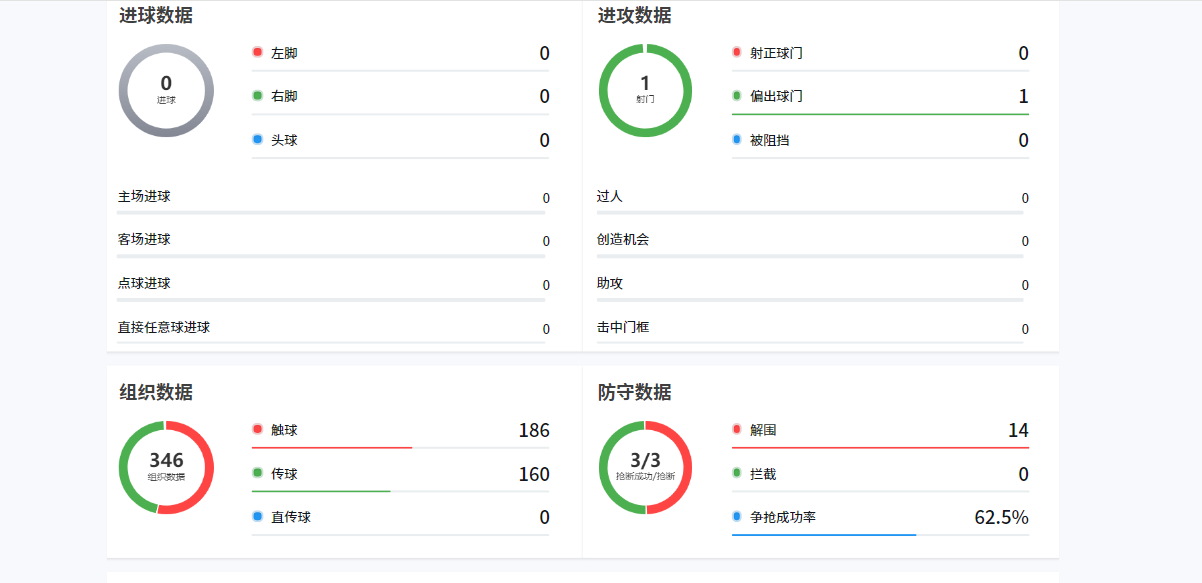Click the 争抢成功率 progress bar
Image resolution: width=1202 pixels, height=583 pixels.
pos(823,533)
